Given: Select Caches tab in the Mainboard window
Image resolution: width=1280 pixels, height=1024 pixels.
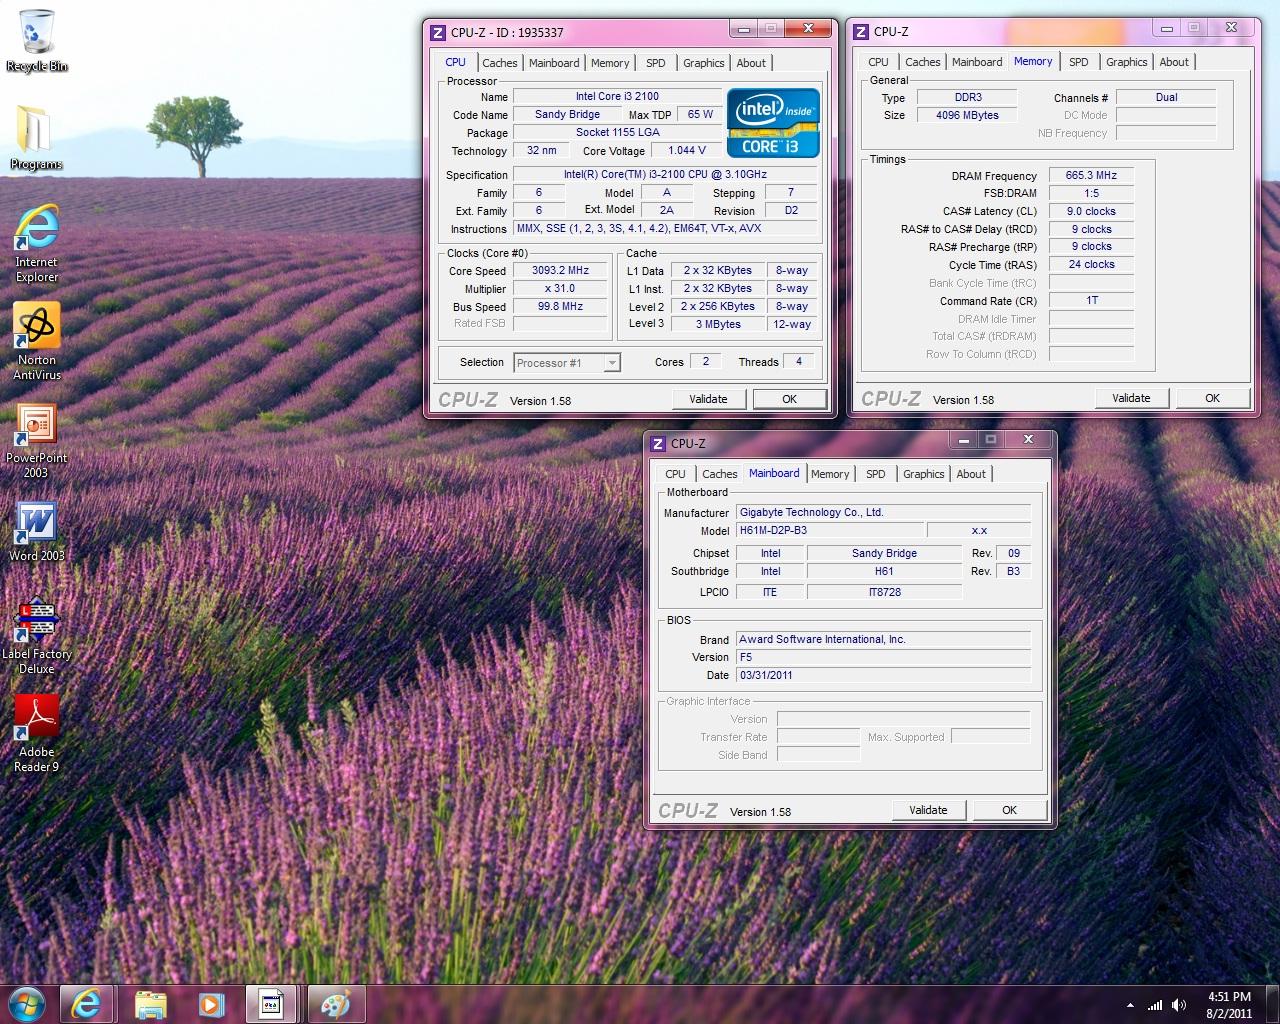Looking at the screenshot, I should tap(720, 474).
